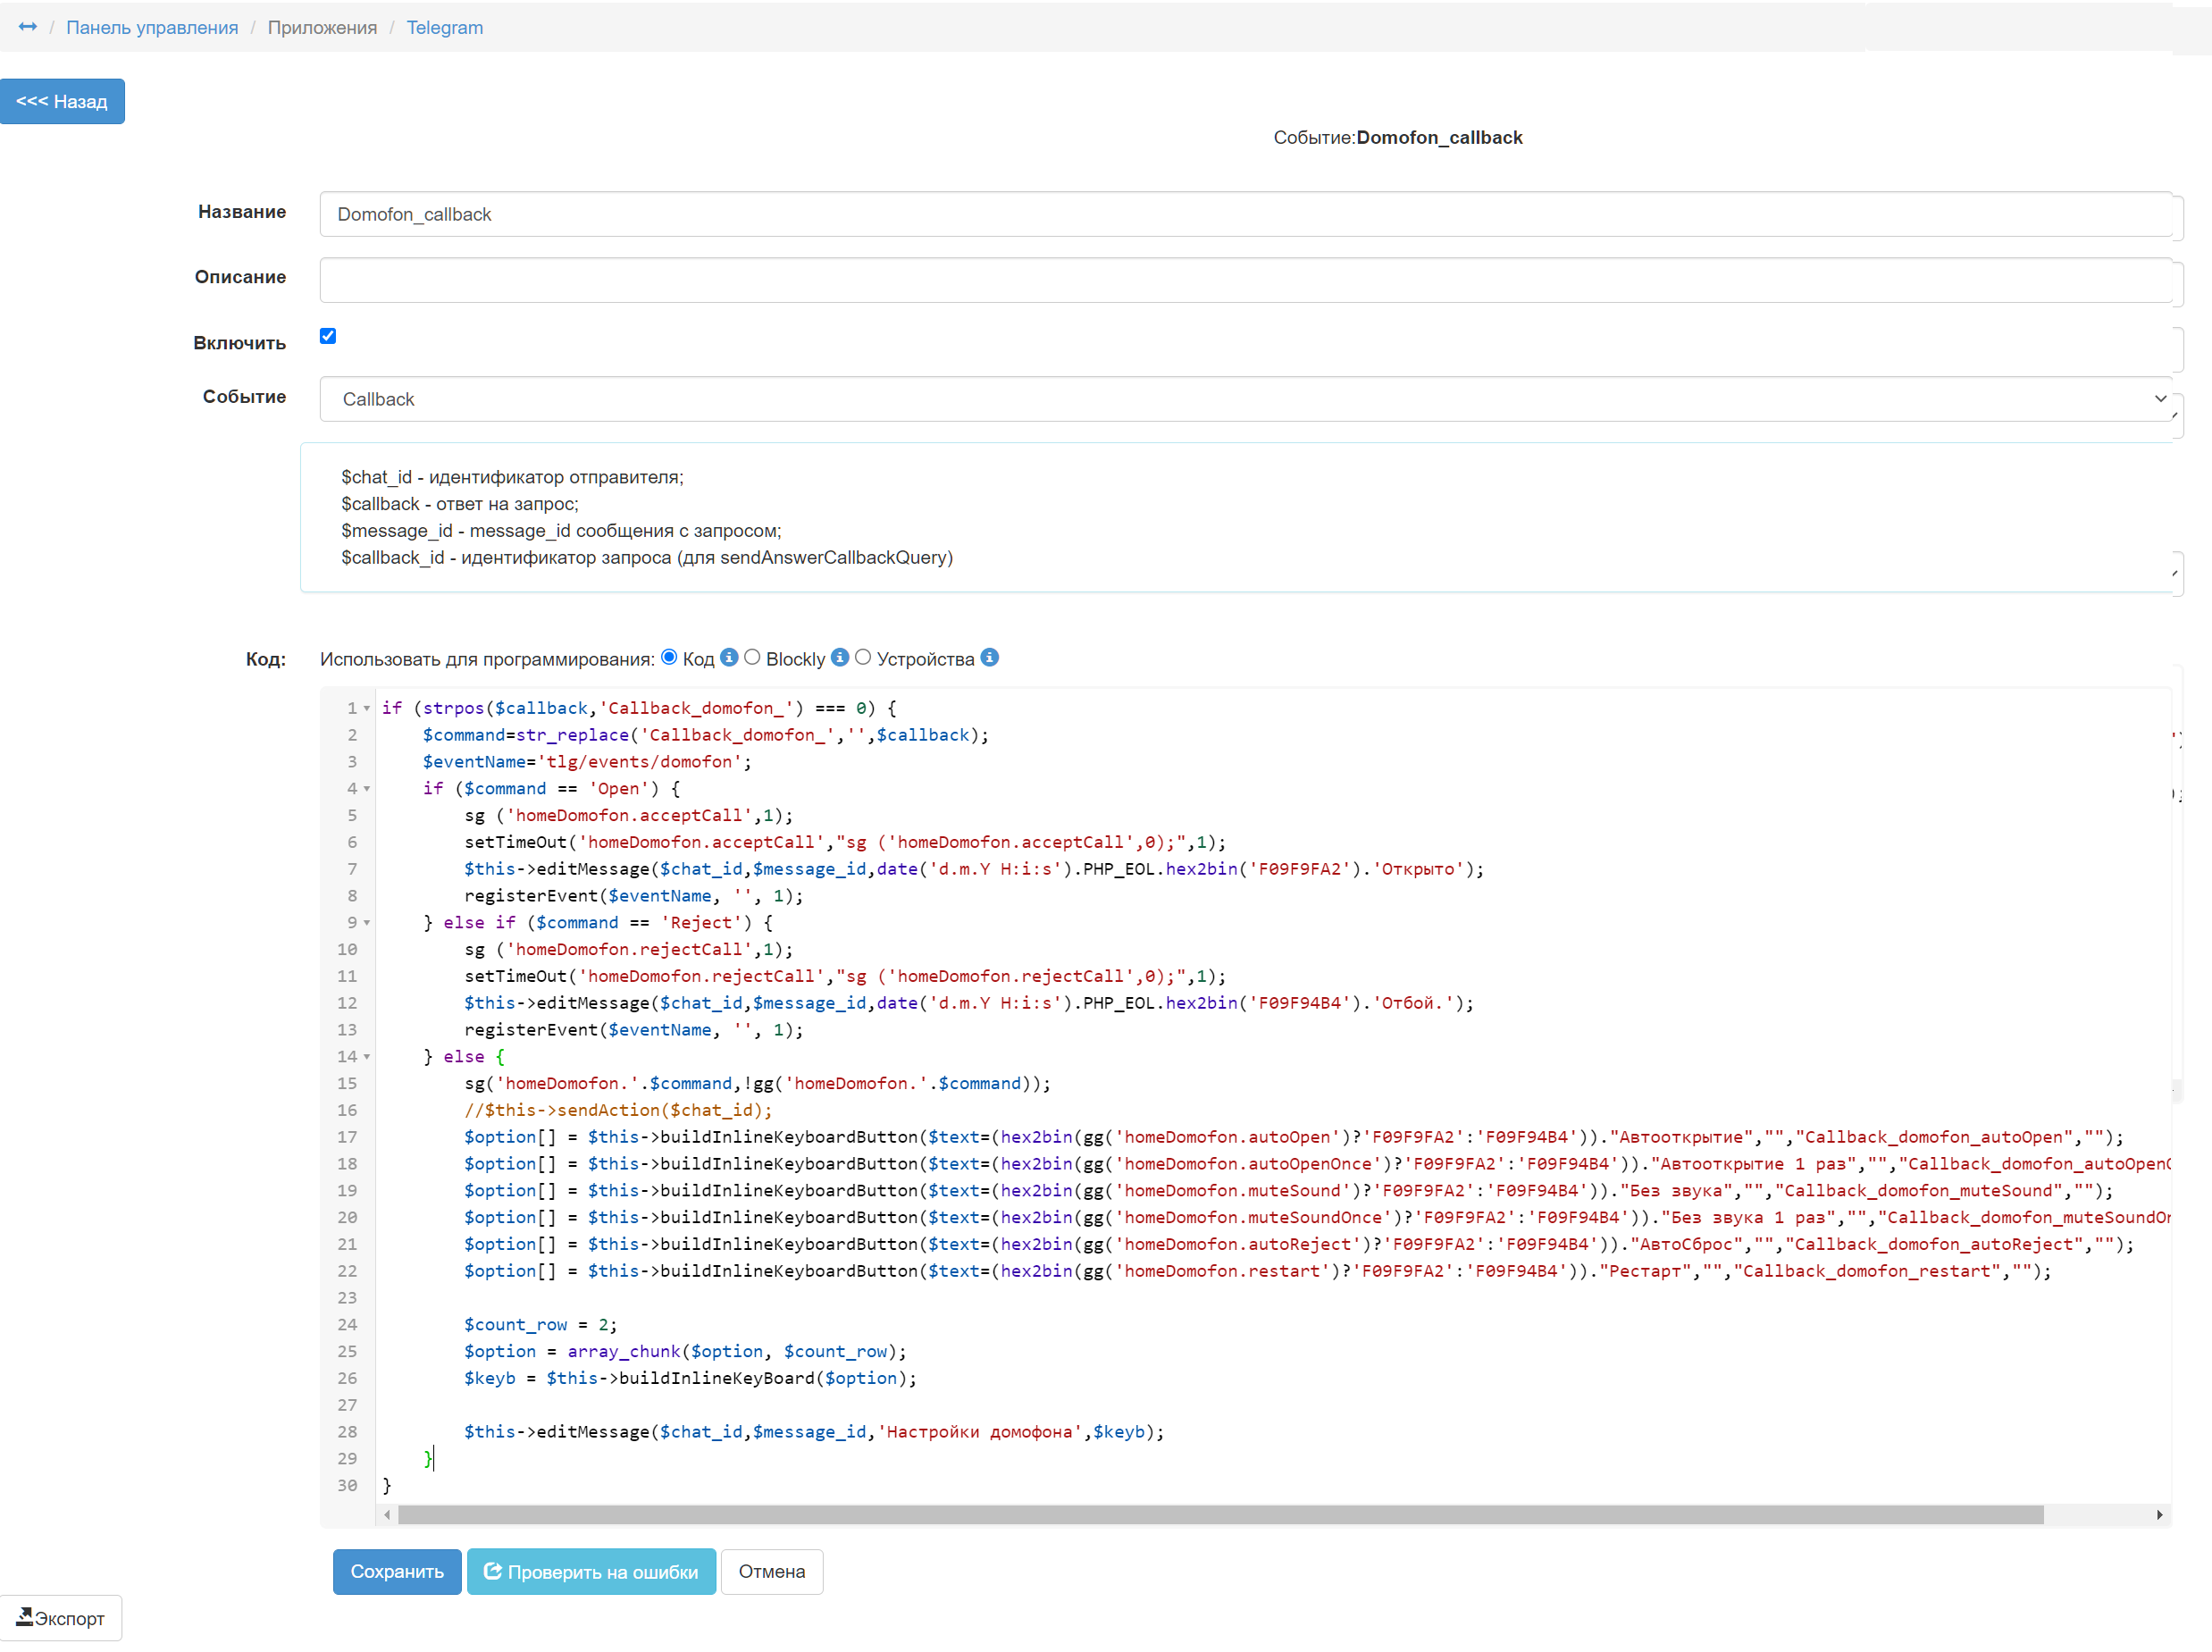Click the Сохранить button
This screenshot has width=2212, height=1652.
397,1571
